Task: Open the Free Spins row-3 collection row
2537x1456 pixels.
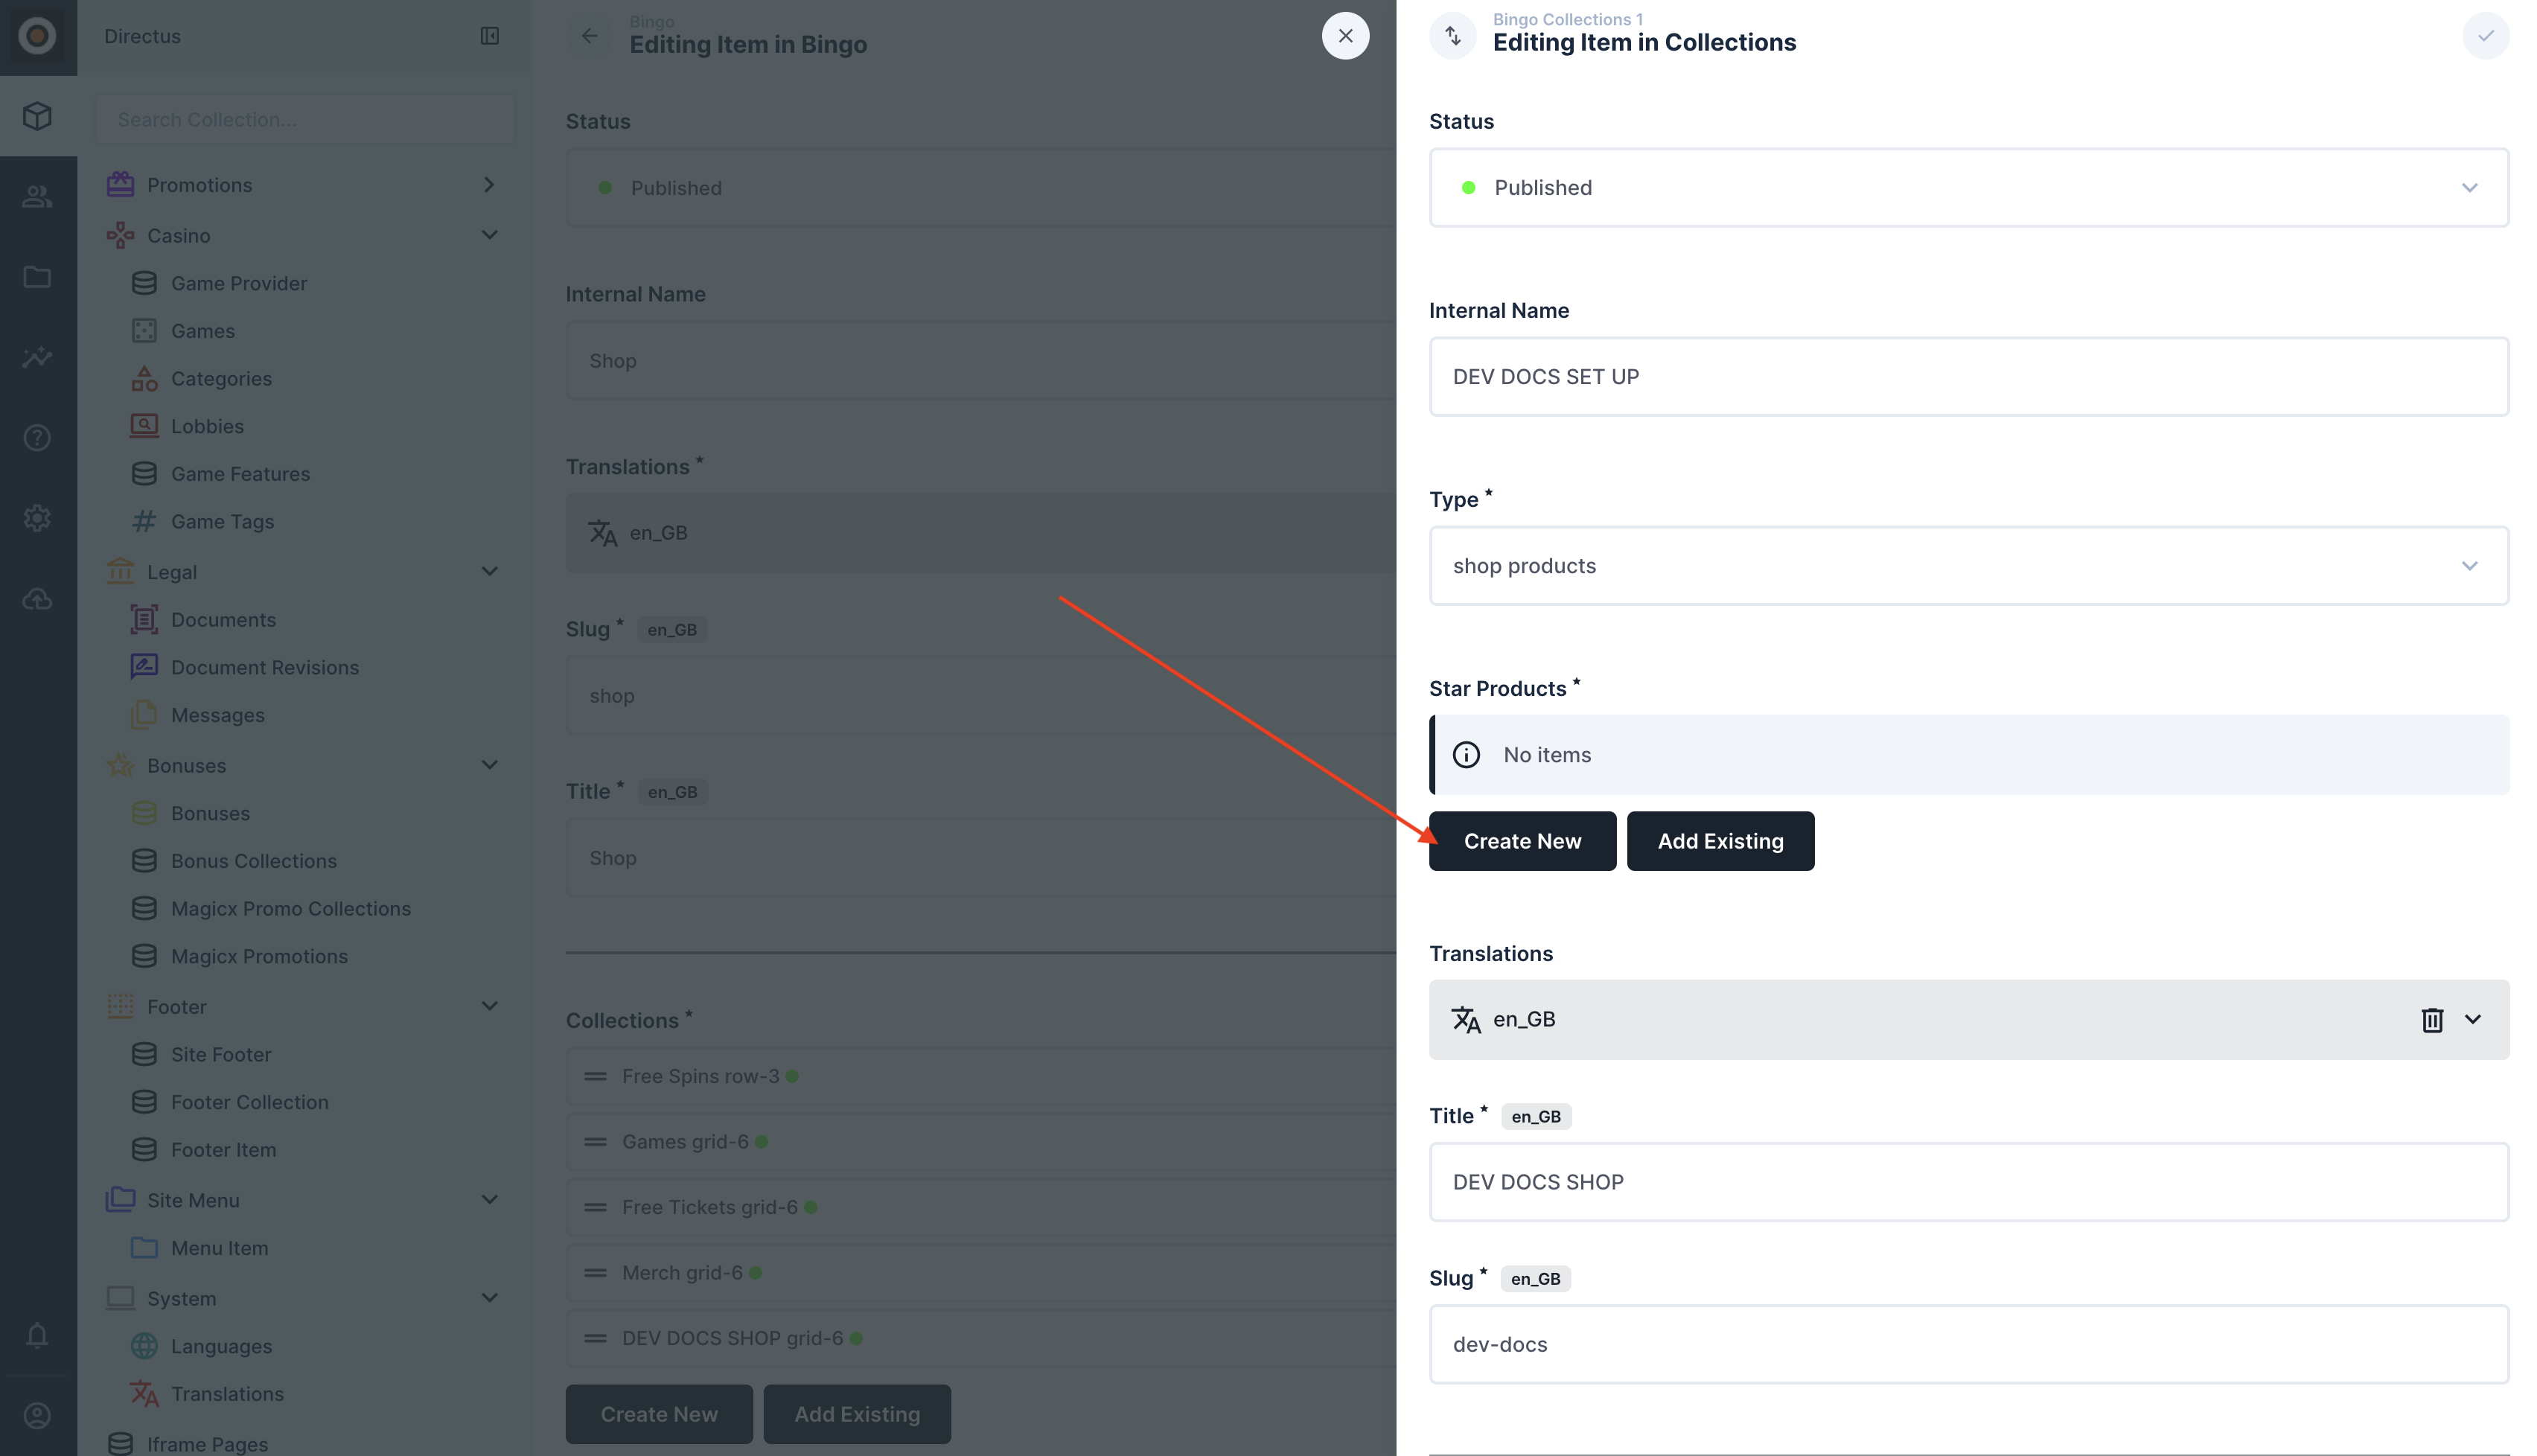Action: pos(980,1077)
